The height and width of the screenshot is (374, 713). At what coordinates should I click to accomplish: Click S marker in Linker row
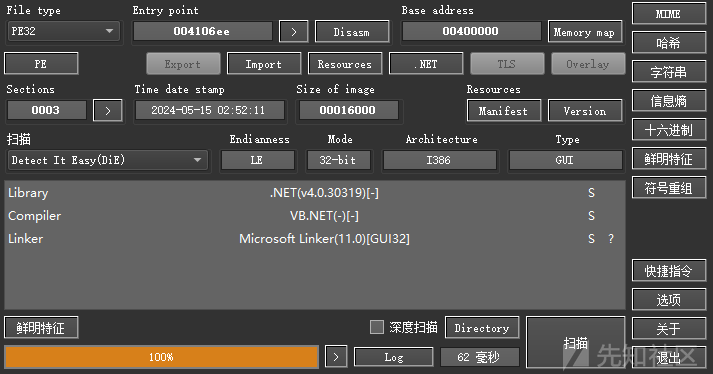pyautogui.click(x=591, y=239)
